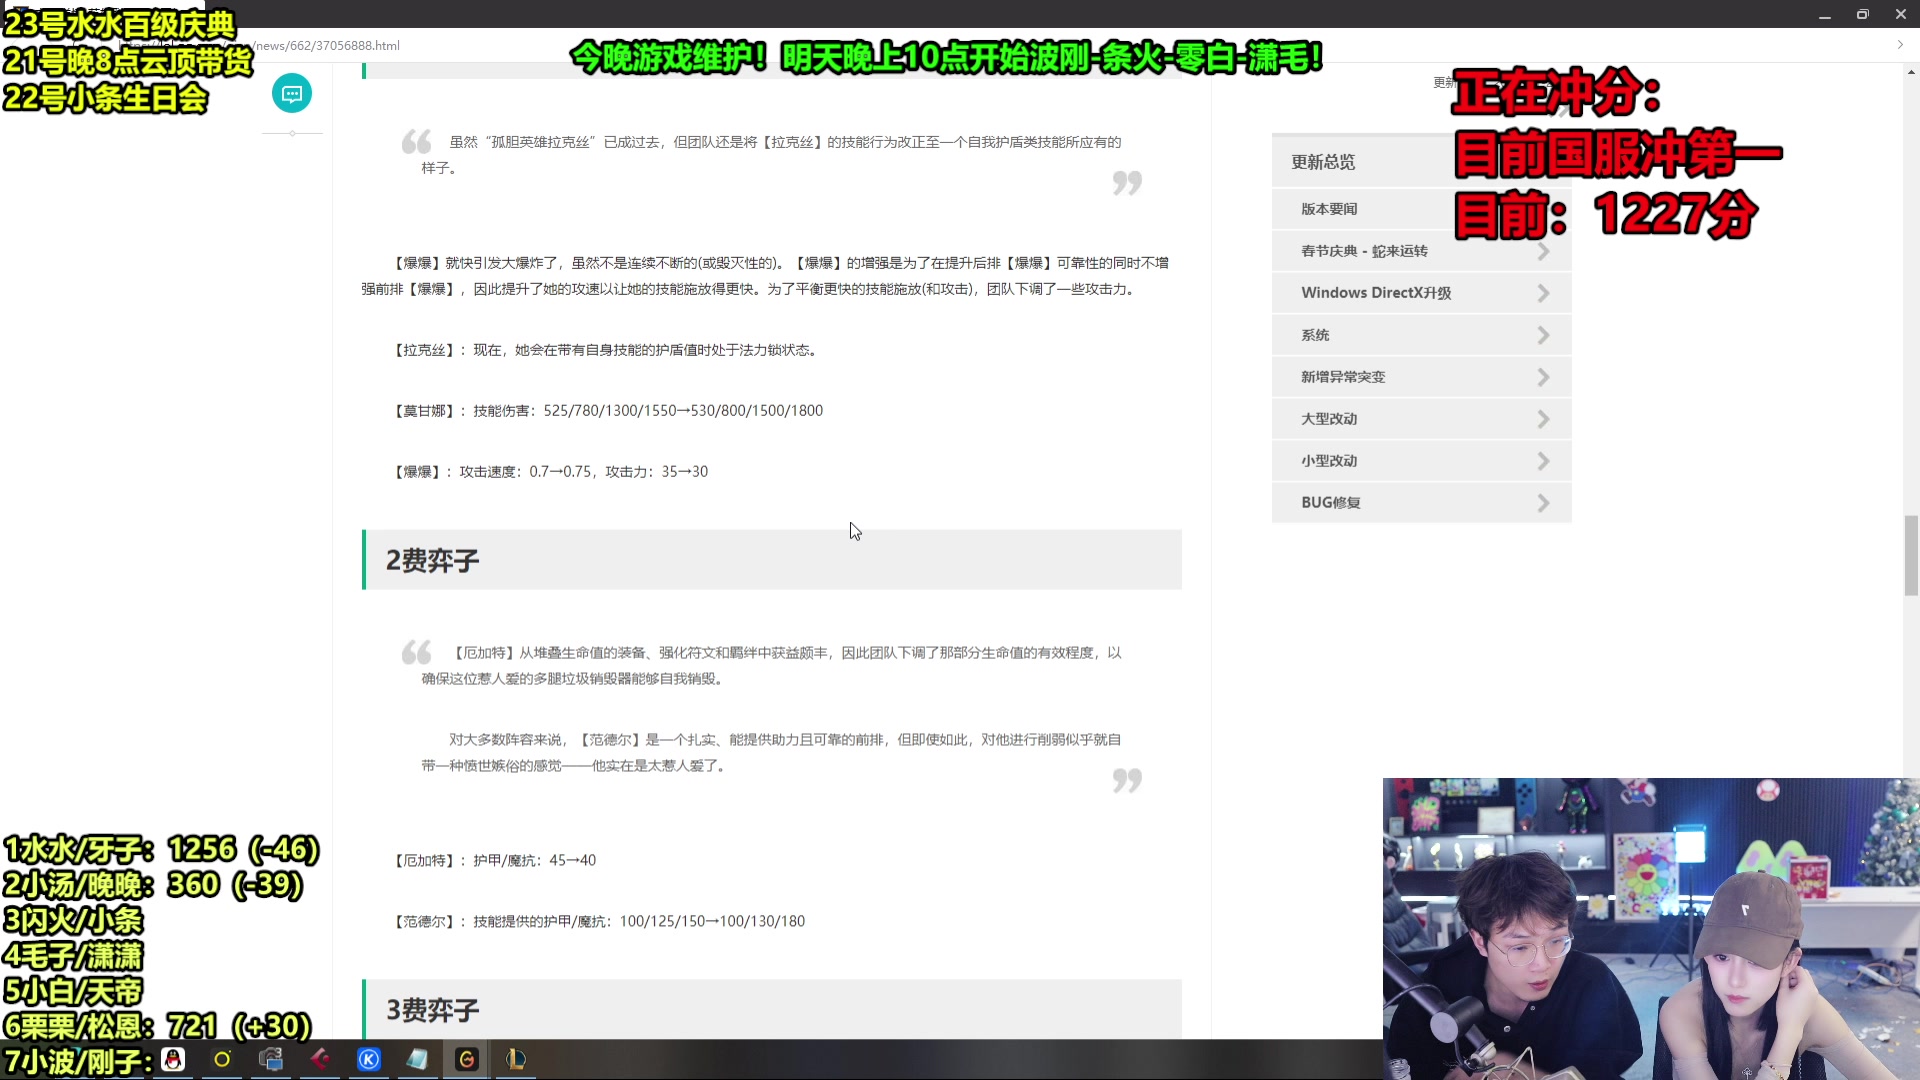Open the screen capture app on the taskbar
Screen dimensions: 1920x1080
270,1059
